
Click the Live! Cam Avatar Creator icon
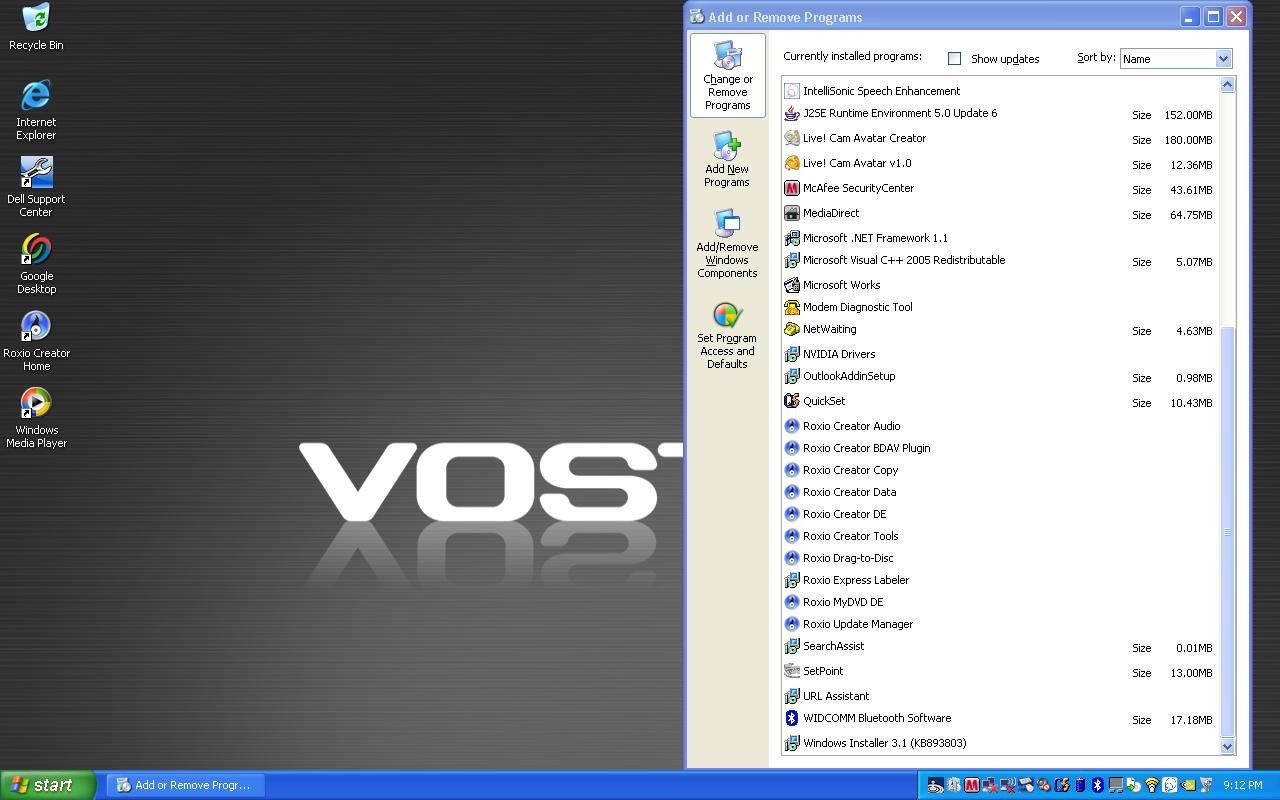pyautogui.click(x=792, y=139)
